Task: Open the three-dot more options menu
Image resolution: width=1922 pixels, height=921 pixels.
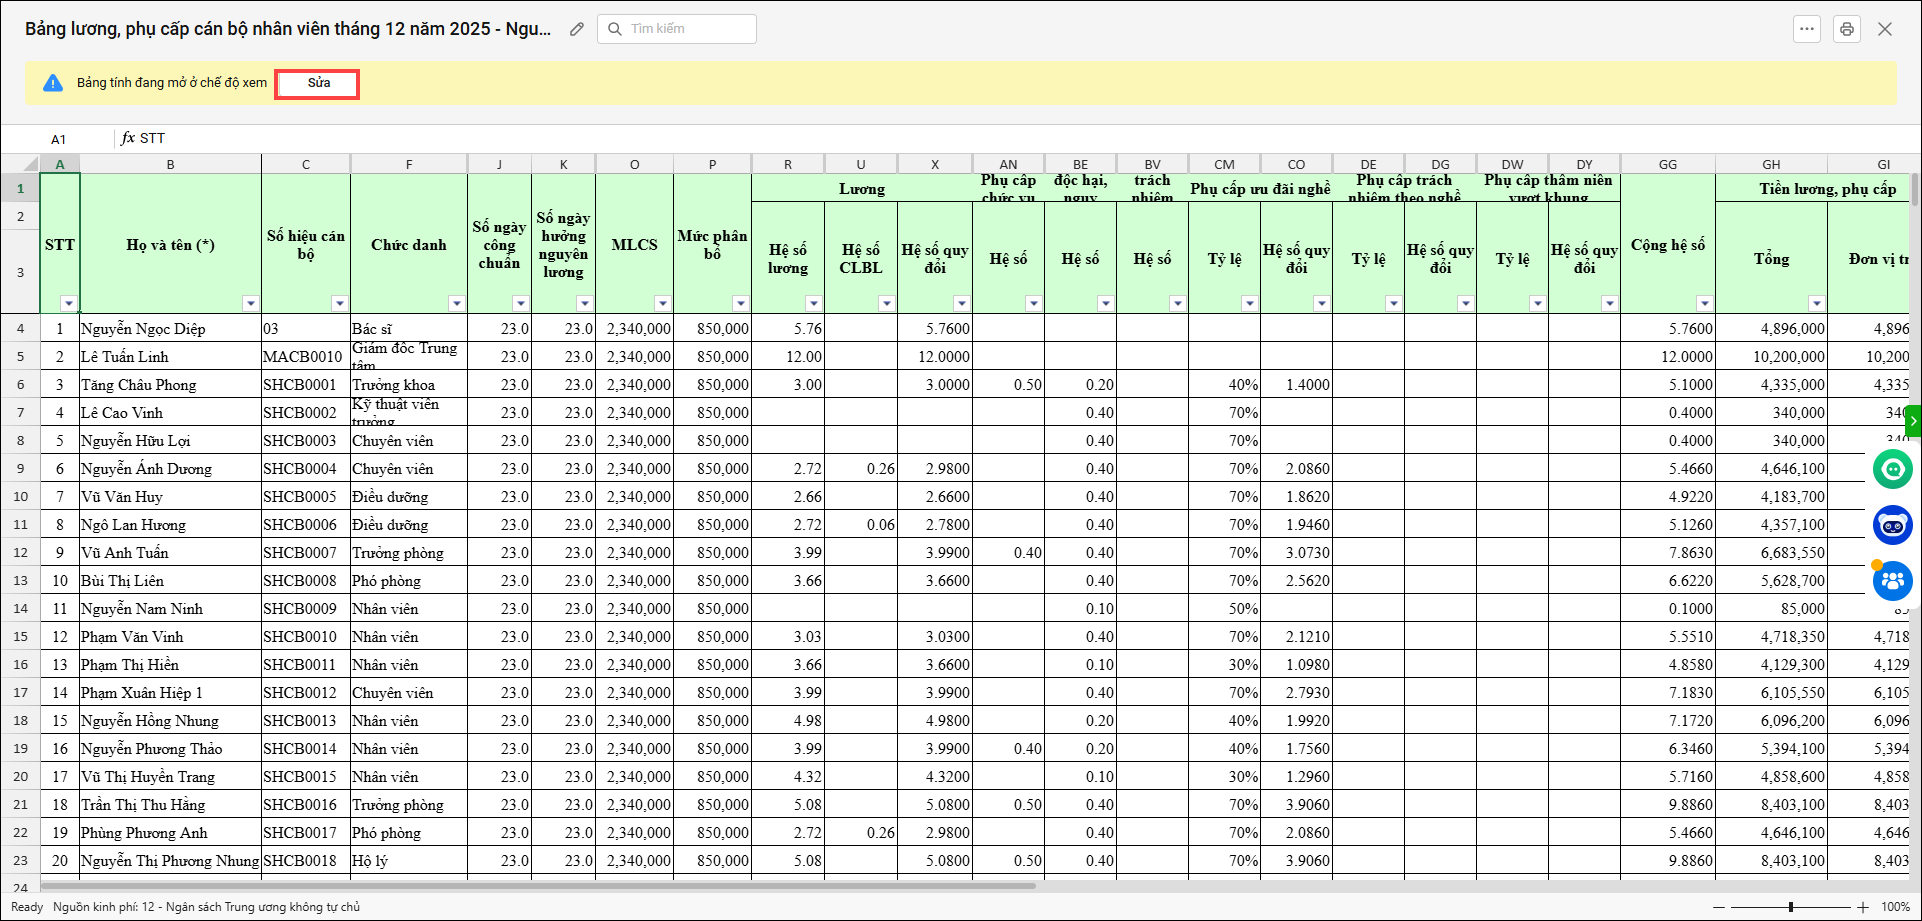Action: pyautogui.click(x=1806, y=29)
